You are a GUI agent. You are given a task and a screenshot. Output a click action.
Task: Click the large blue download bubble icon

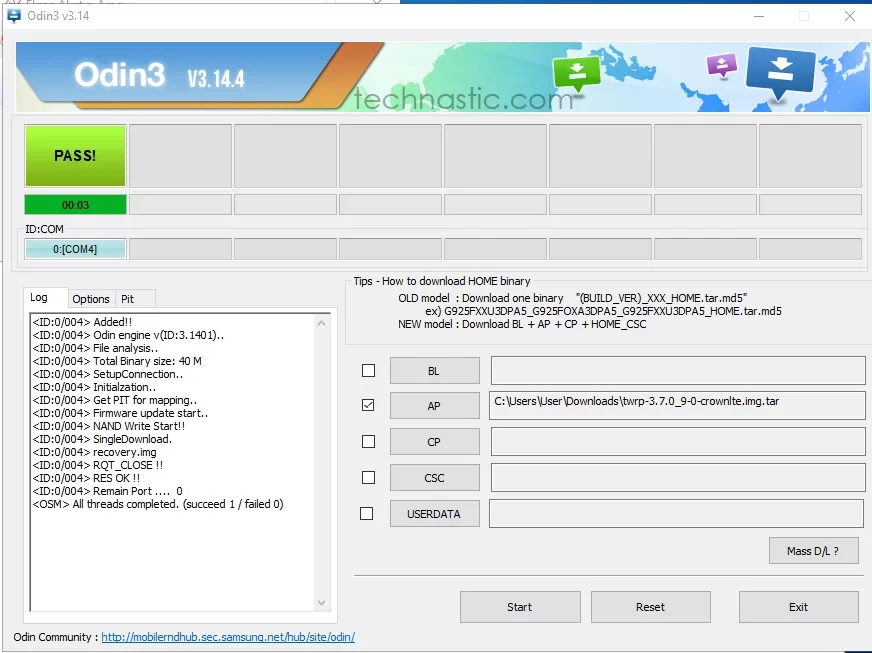pyautogui.click(x=780, y=73)
